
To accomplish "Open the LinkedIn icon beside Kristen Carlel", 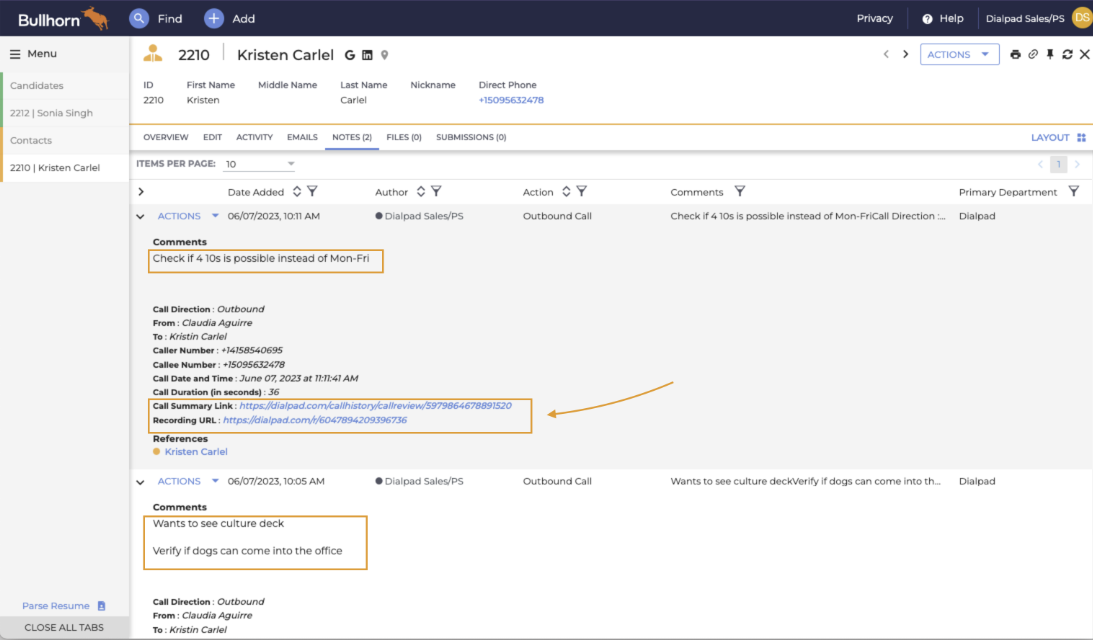I will tap(367, 55).
